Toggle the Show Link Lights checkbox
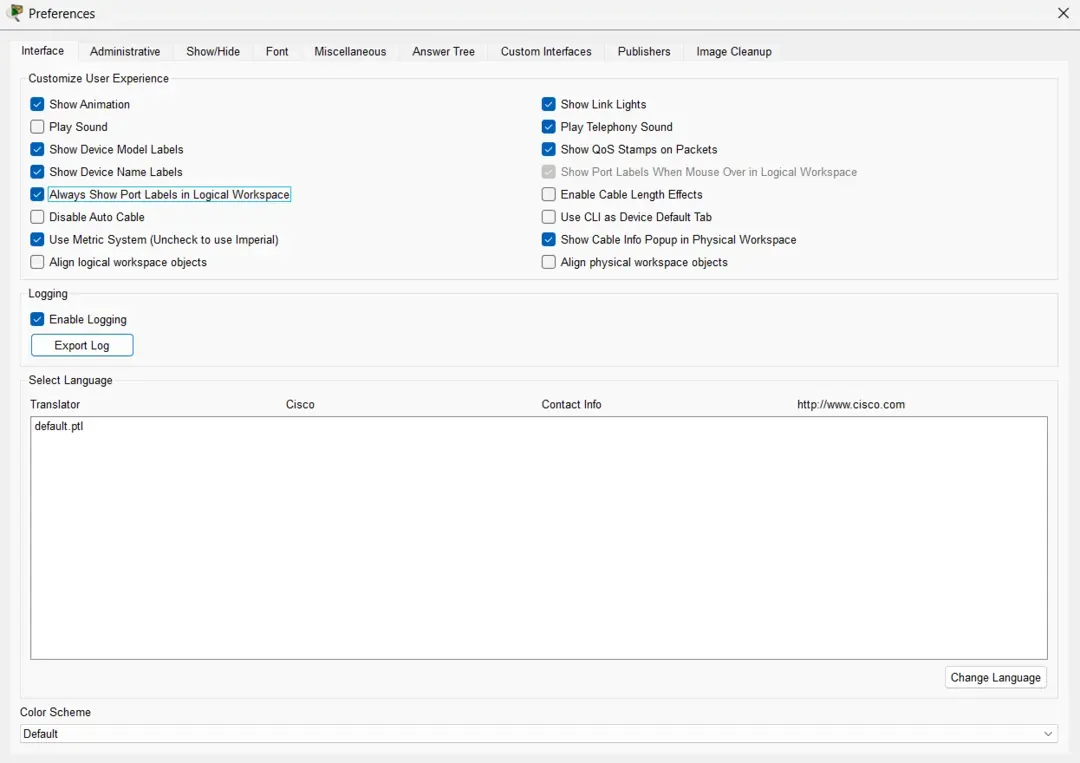1080x763 pixels. (x=548, y=104)
